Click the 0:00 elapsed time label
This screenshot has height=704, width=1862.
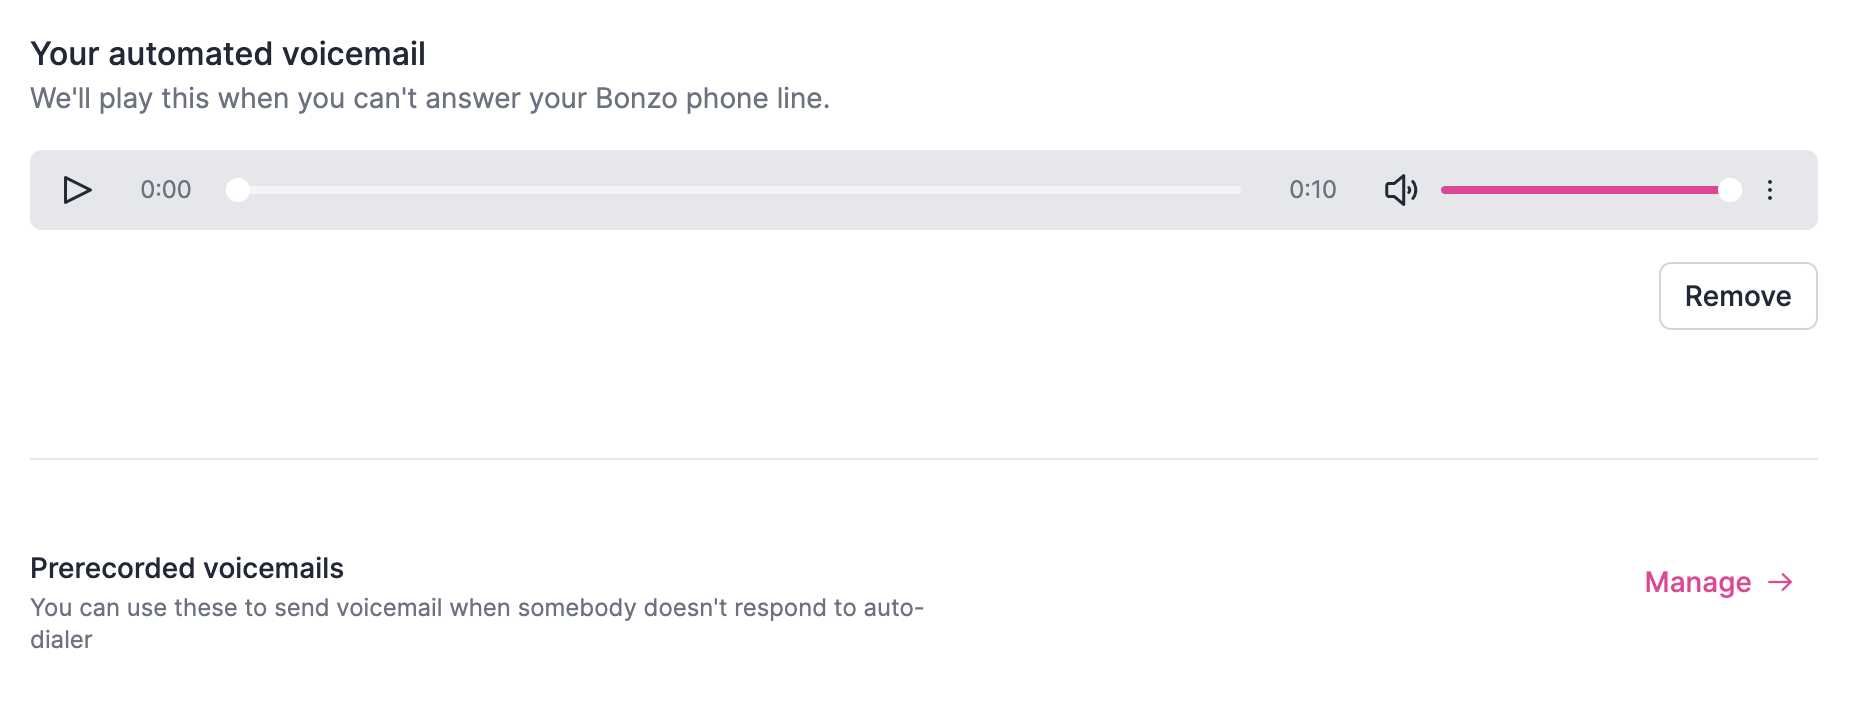click(166, 189)
